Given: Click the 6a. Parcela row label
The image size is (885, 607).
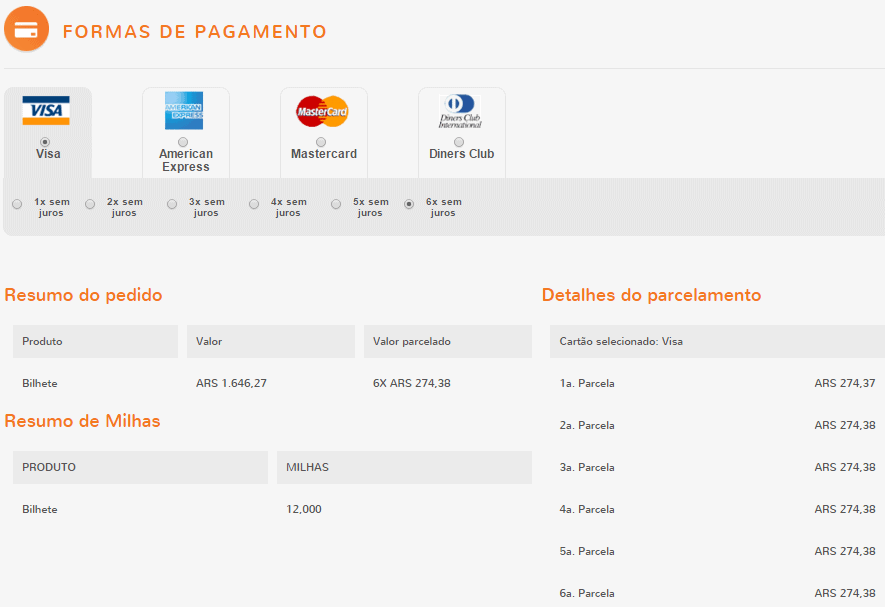Looking at the screenshot, I should tap(587, 593).
